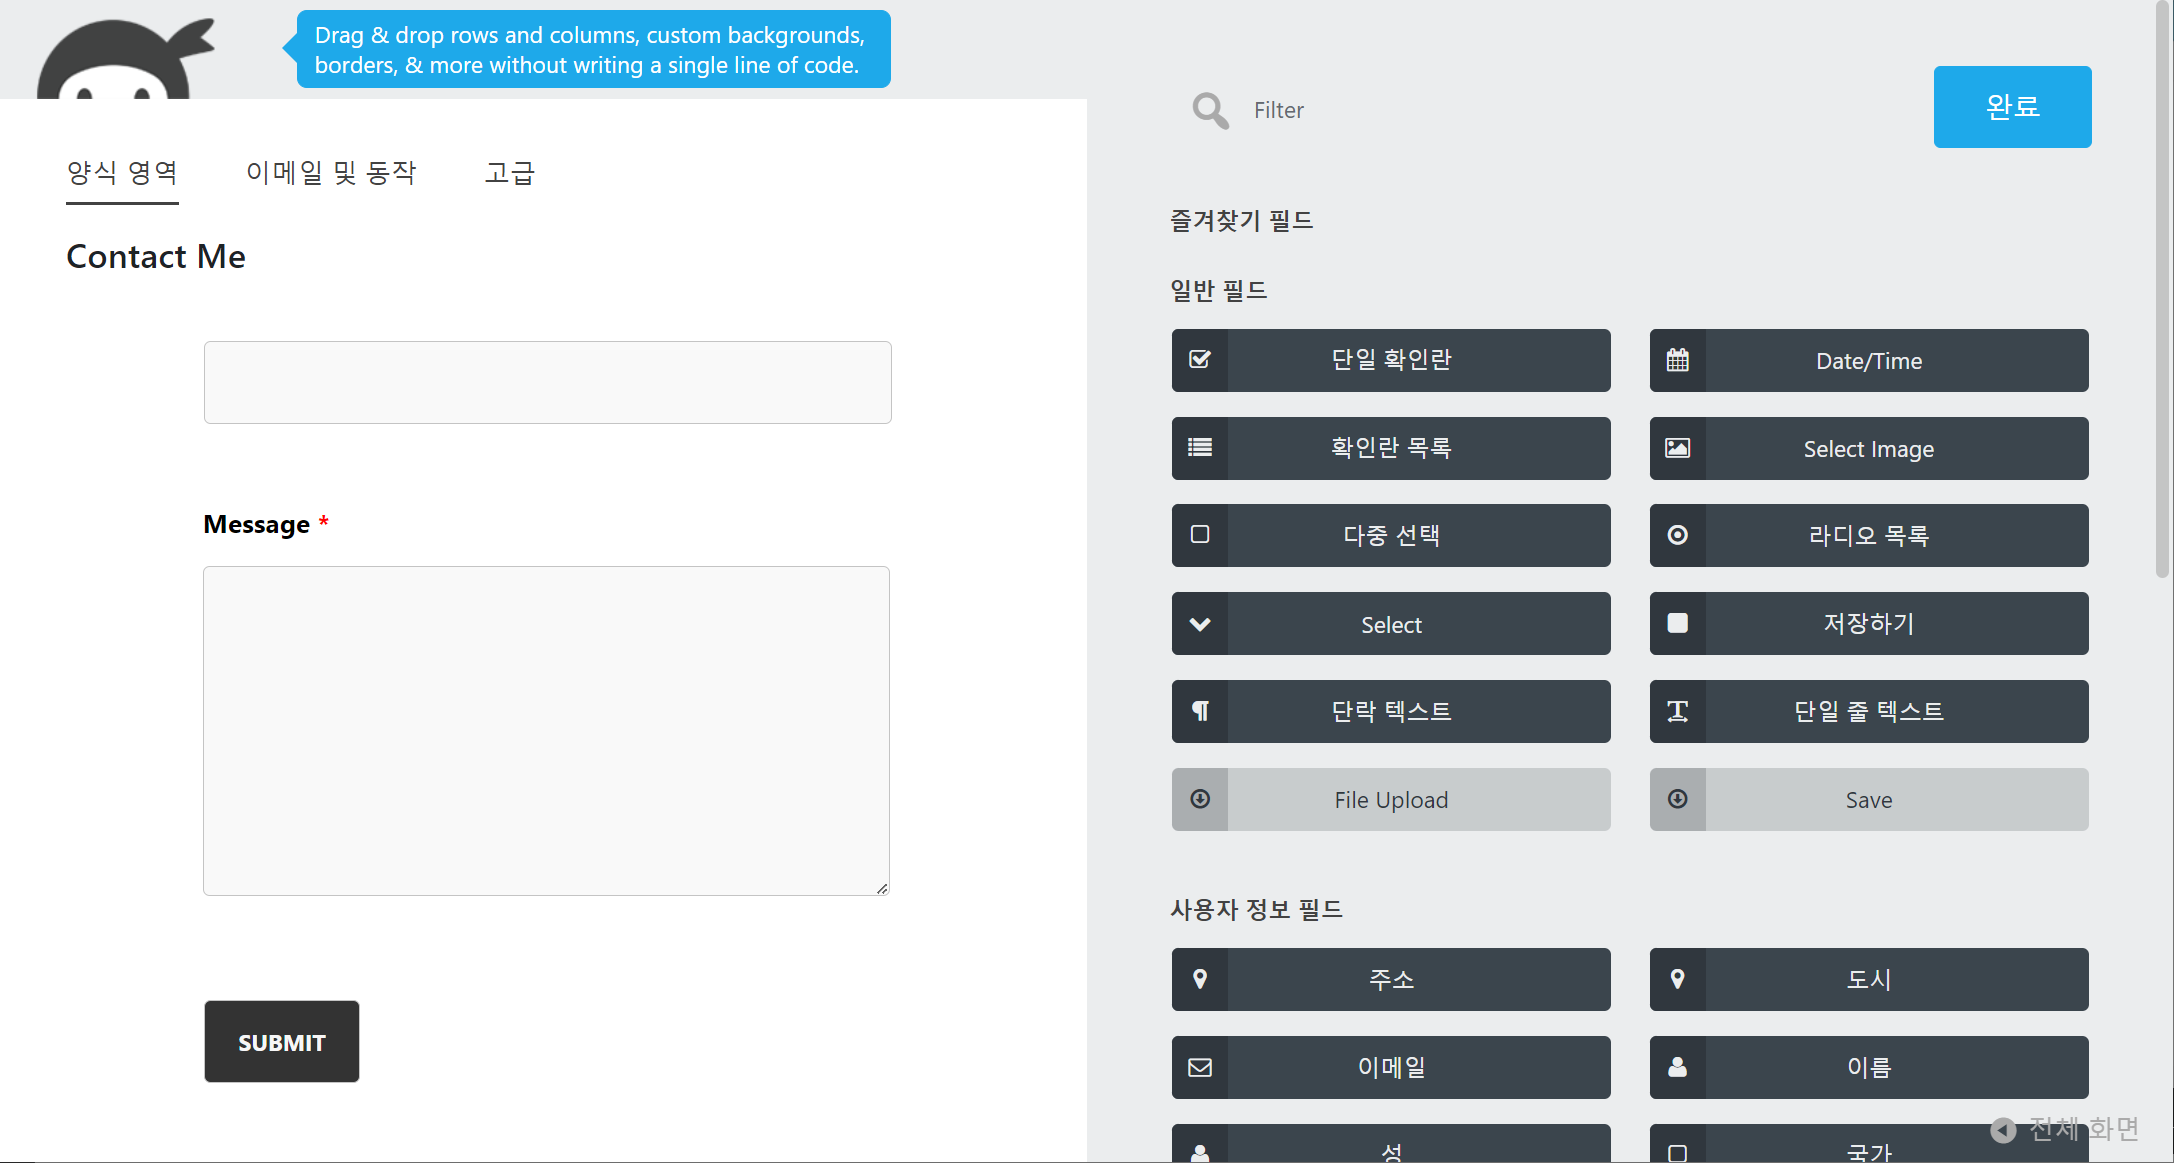The width and height of the screenshot is (2174, 1163).
Task: Click the SUBMIT button
Action: (x=282, y=1042)
